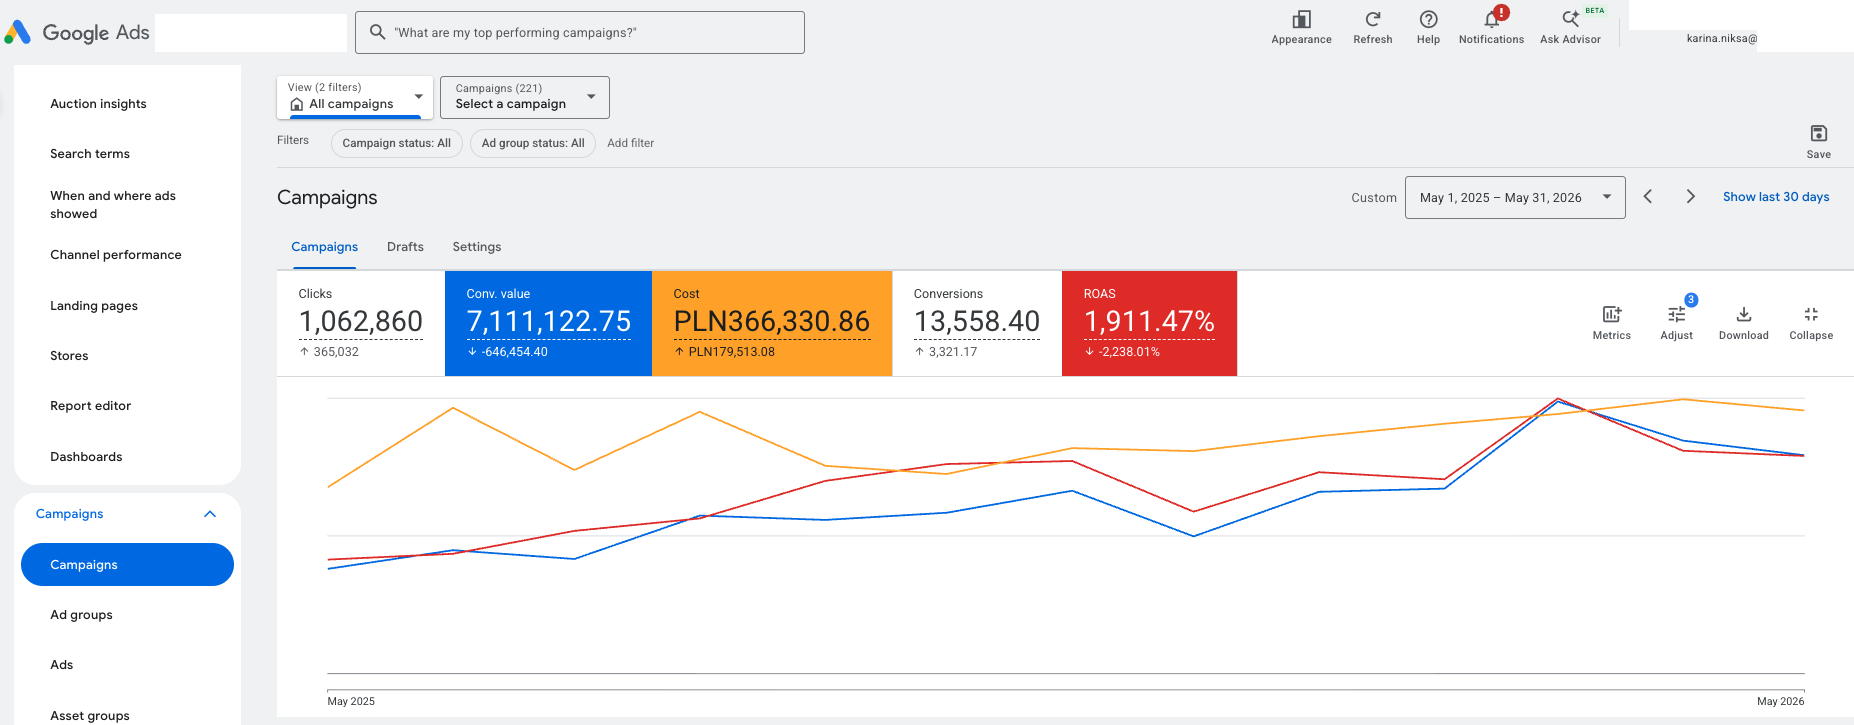1854x725 pixels.
Task: Open the Adjust chart settings
Action: click(x=1677, y=323)
